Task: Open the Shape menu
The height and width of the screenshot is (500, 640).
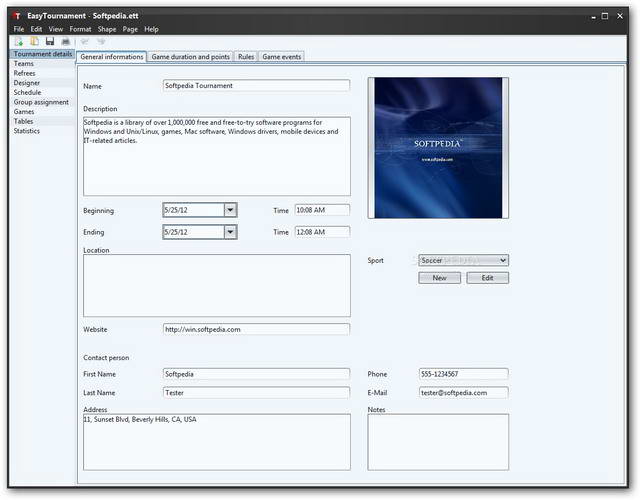Action: coord(107,29)
